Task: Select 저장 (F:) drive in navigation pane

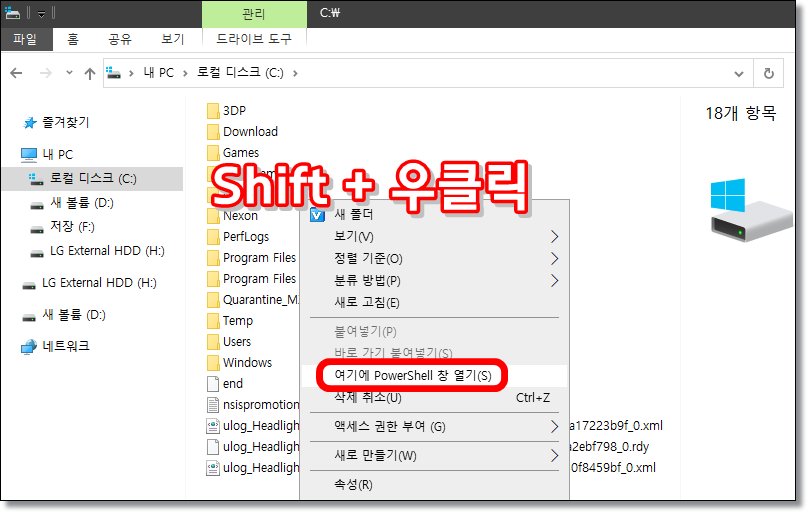Action: [x=72, y=226]
